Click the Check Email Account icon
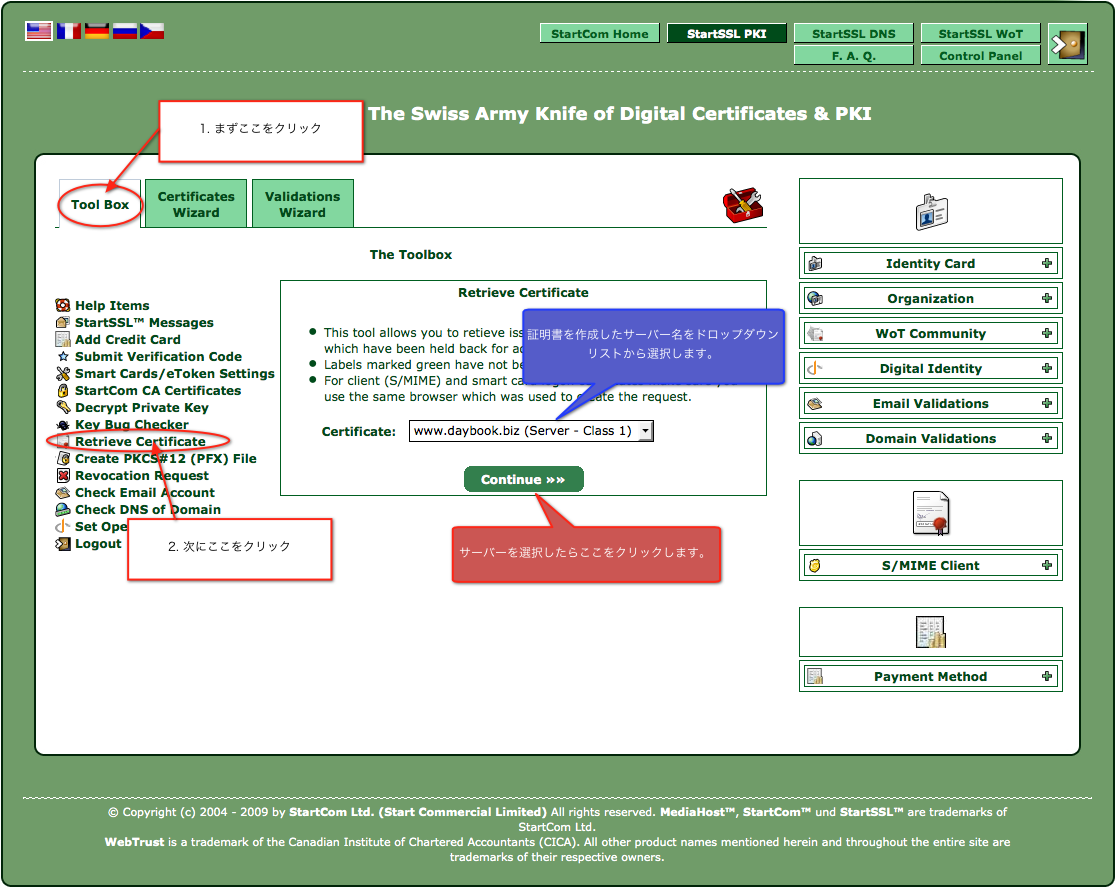This screenshot has width=1116, height=888. click(x=63, y=492)
